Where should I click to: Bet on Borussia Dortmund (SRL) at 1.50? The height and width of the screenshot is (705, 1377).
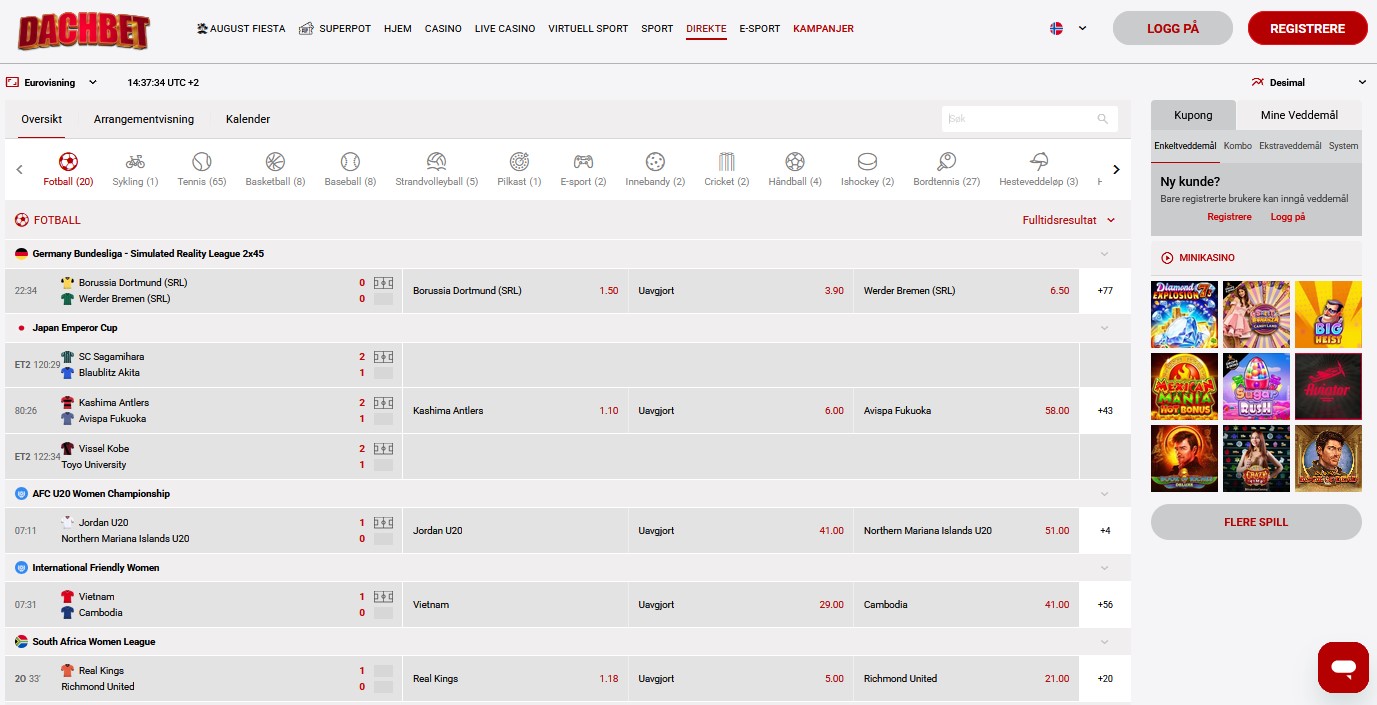515,291
